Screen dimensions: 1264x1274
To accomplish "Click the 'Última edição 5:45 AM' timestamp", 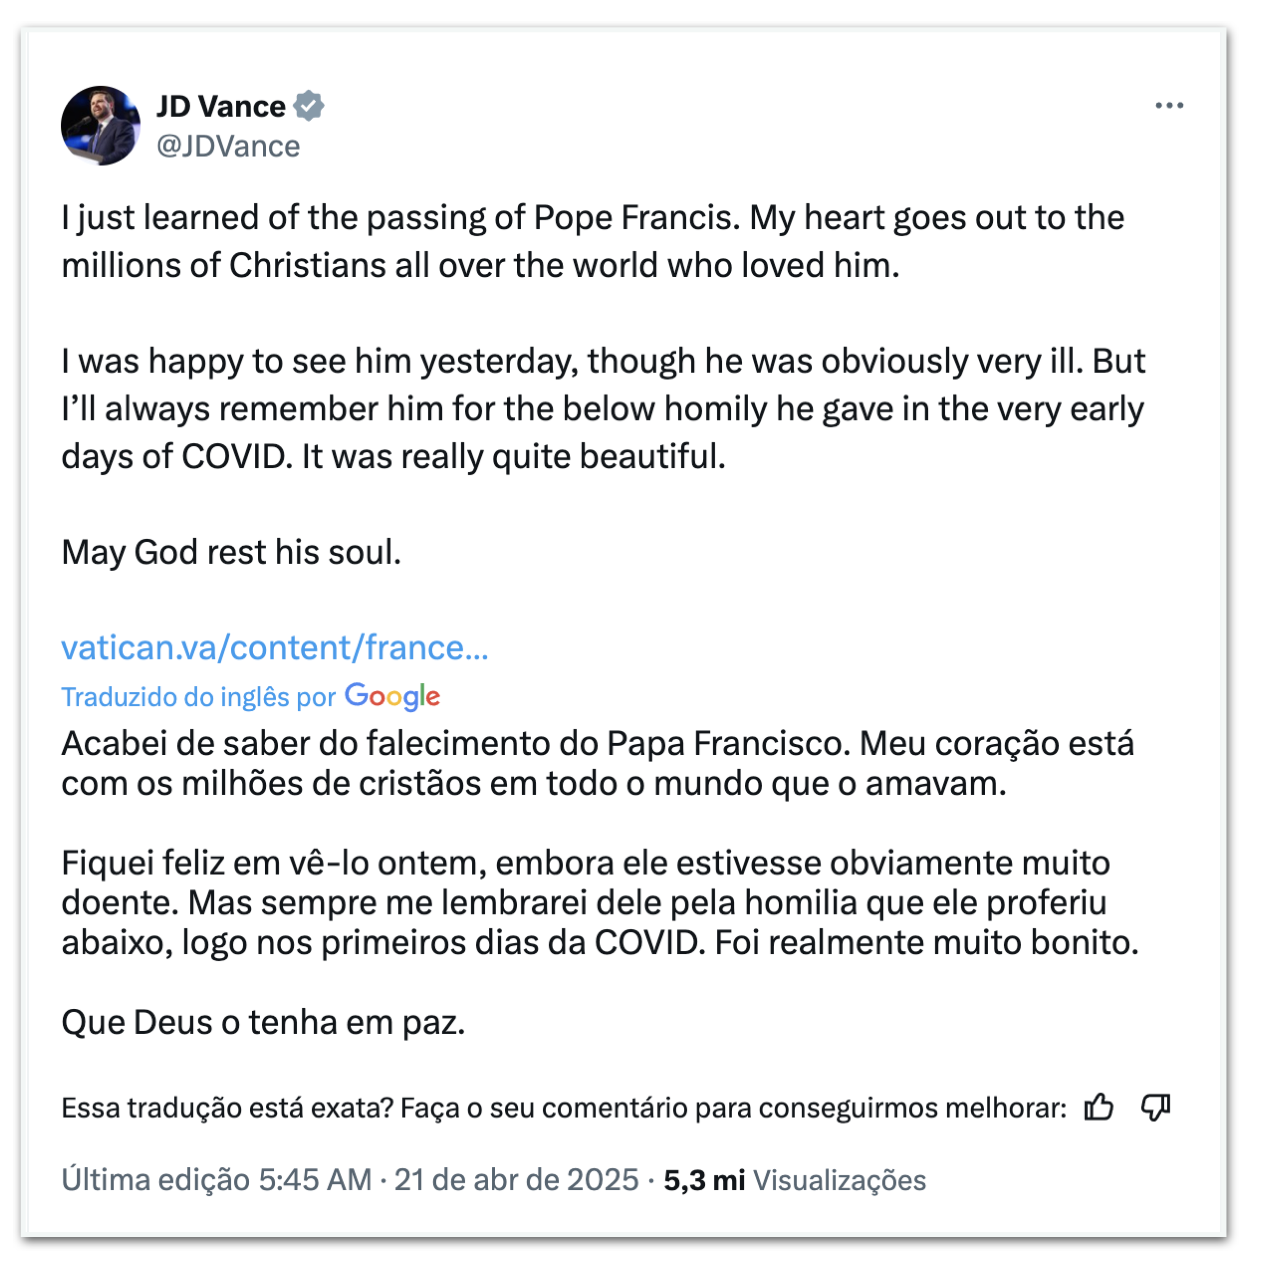I will tap(216, 1180).
